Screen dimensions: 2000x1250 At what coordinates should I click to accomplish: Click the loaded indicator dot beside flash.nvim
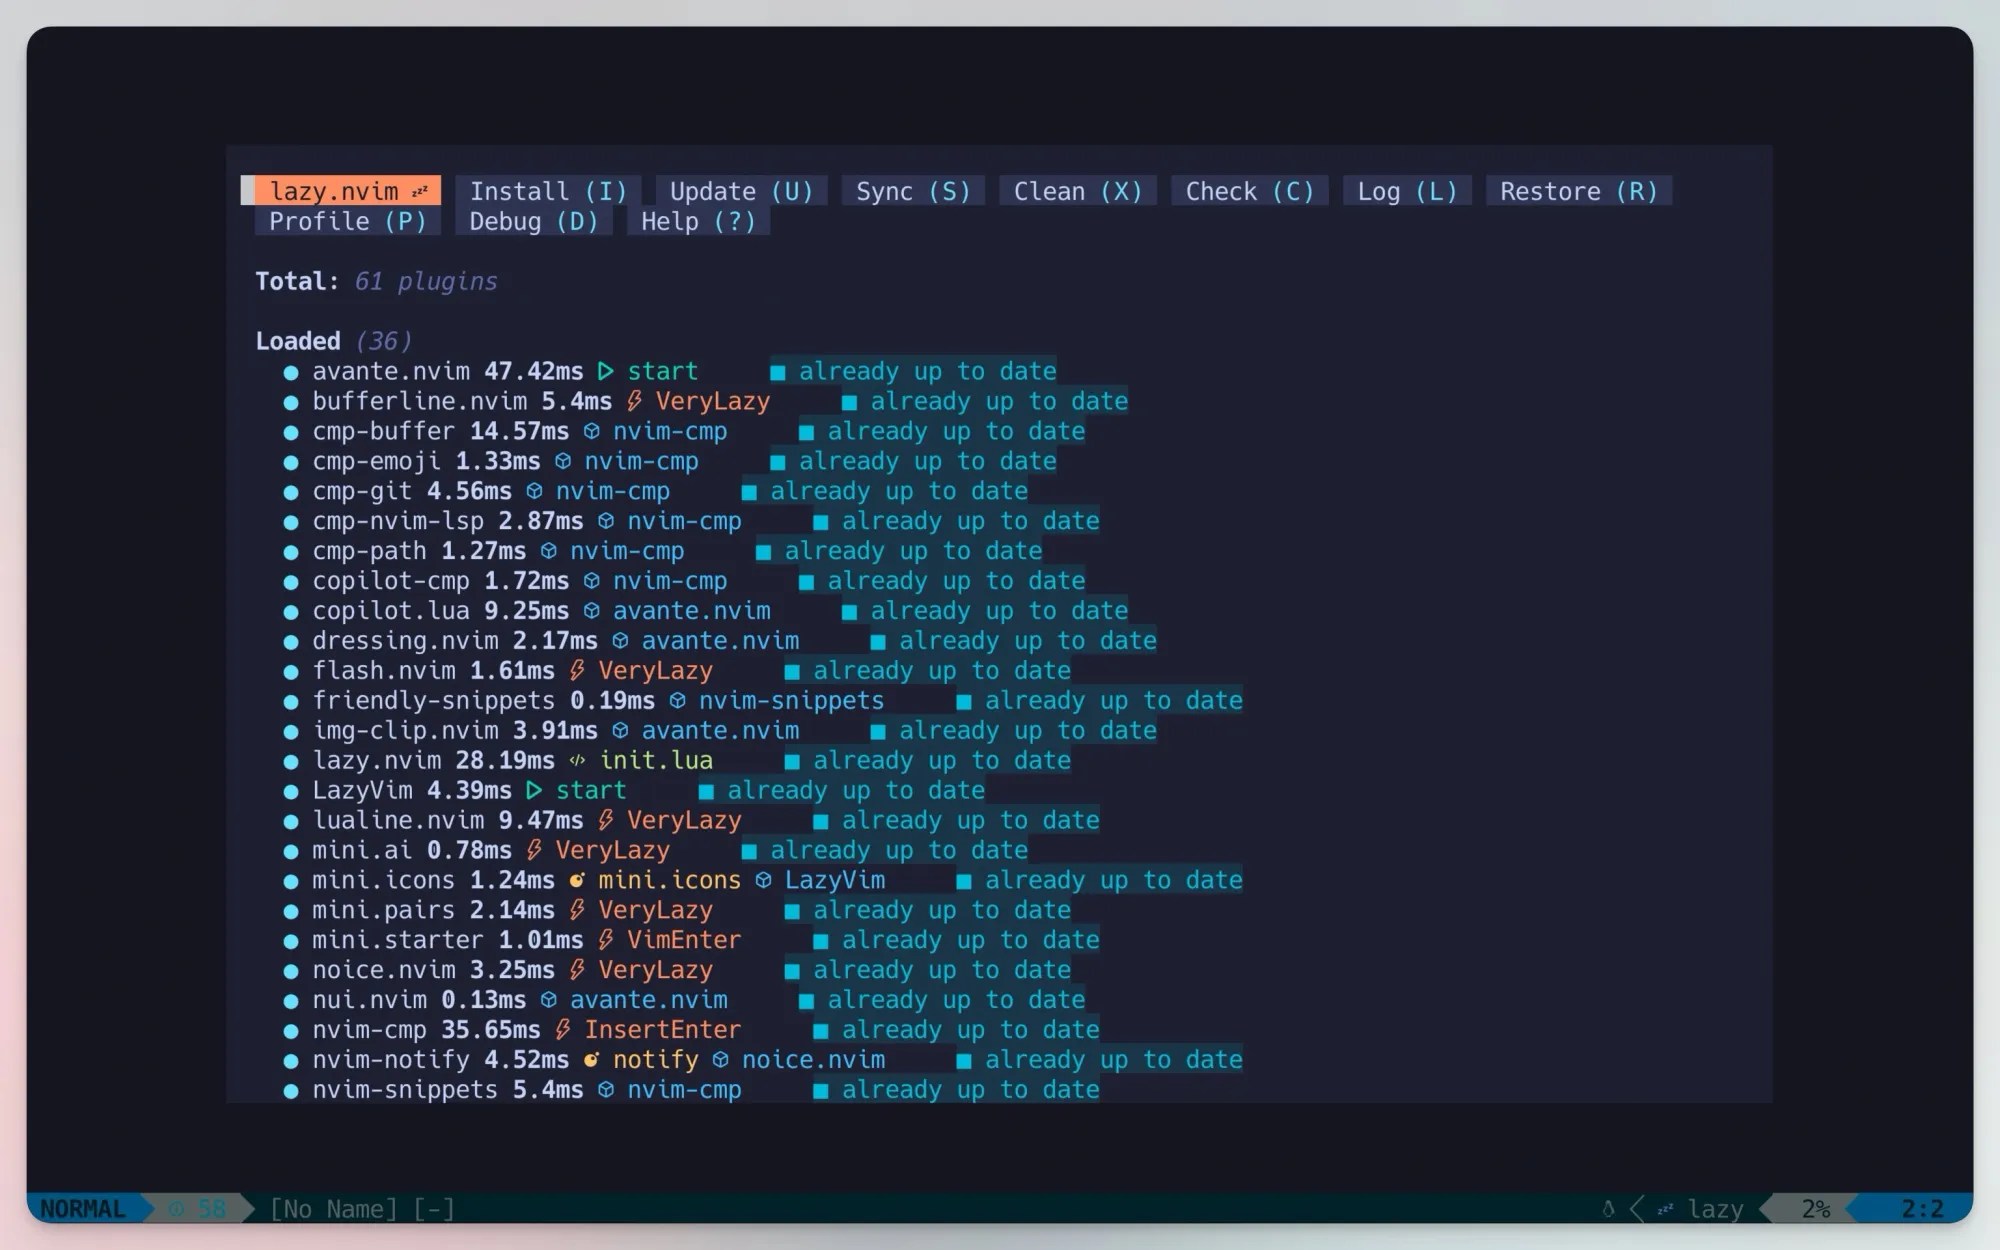point(291,671)
